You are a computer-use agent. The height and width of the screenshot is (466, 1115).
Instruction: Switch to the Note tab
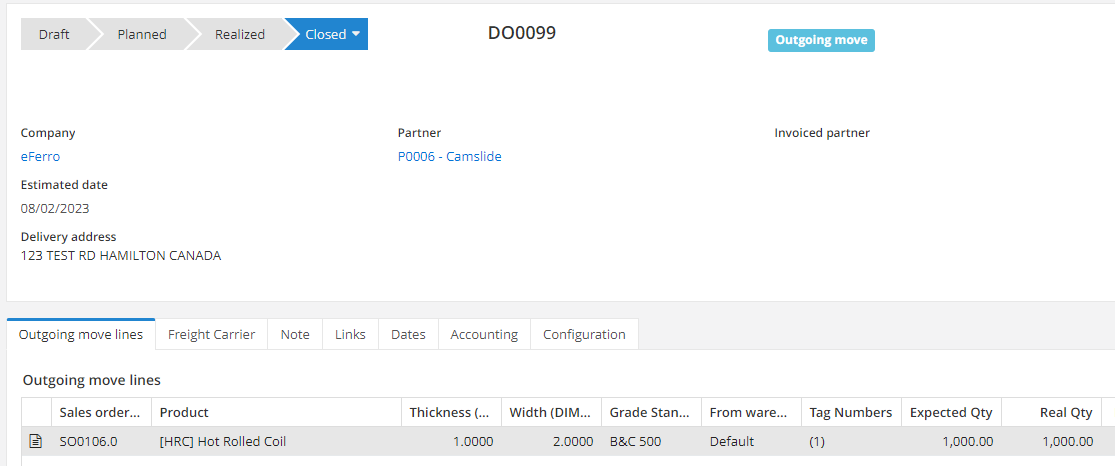coord(295,334)
